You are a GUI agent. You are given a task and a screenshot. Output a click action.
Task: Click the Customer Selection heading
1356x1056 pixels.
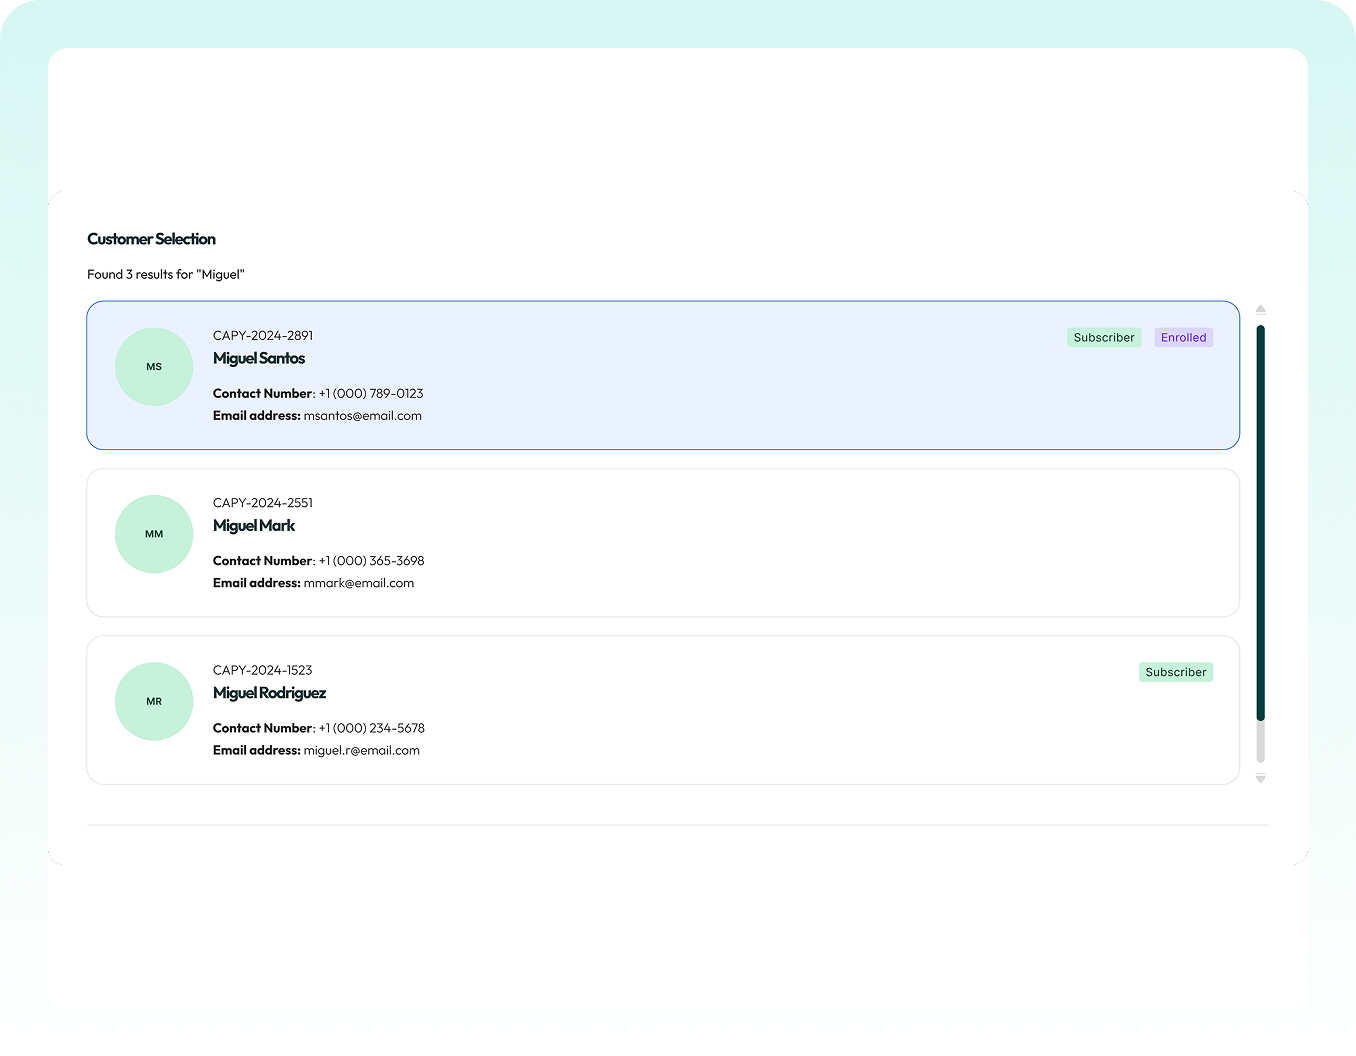151,239
